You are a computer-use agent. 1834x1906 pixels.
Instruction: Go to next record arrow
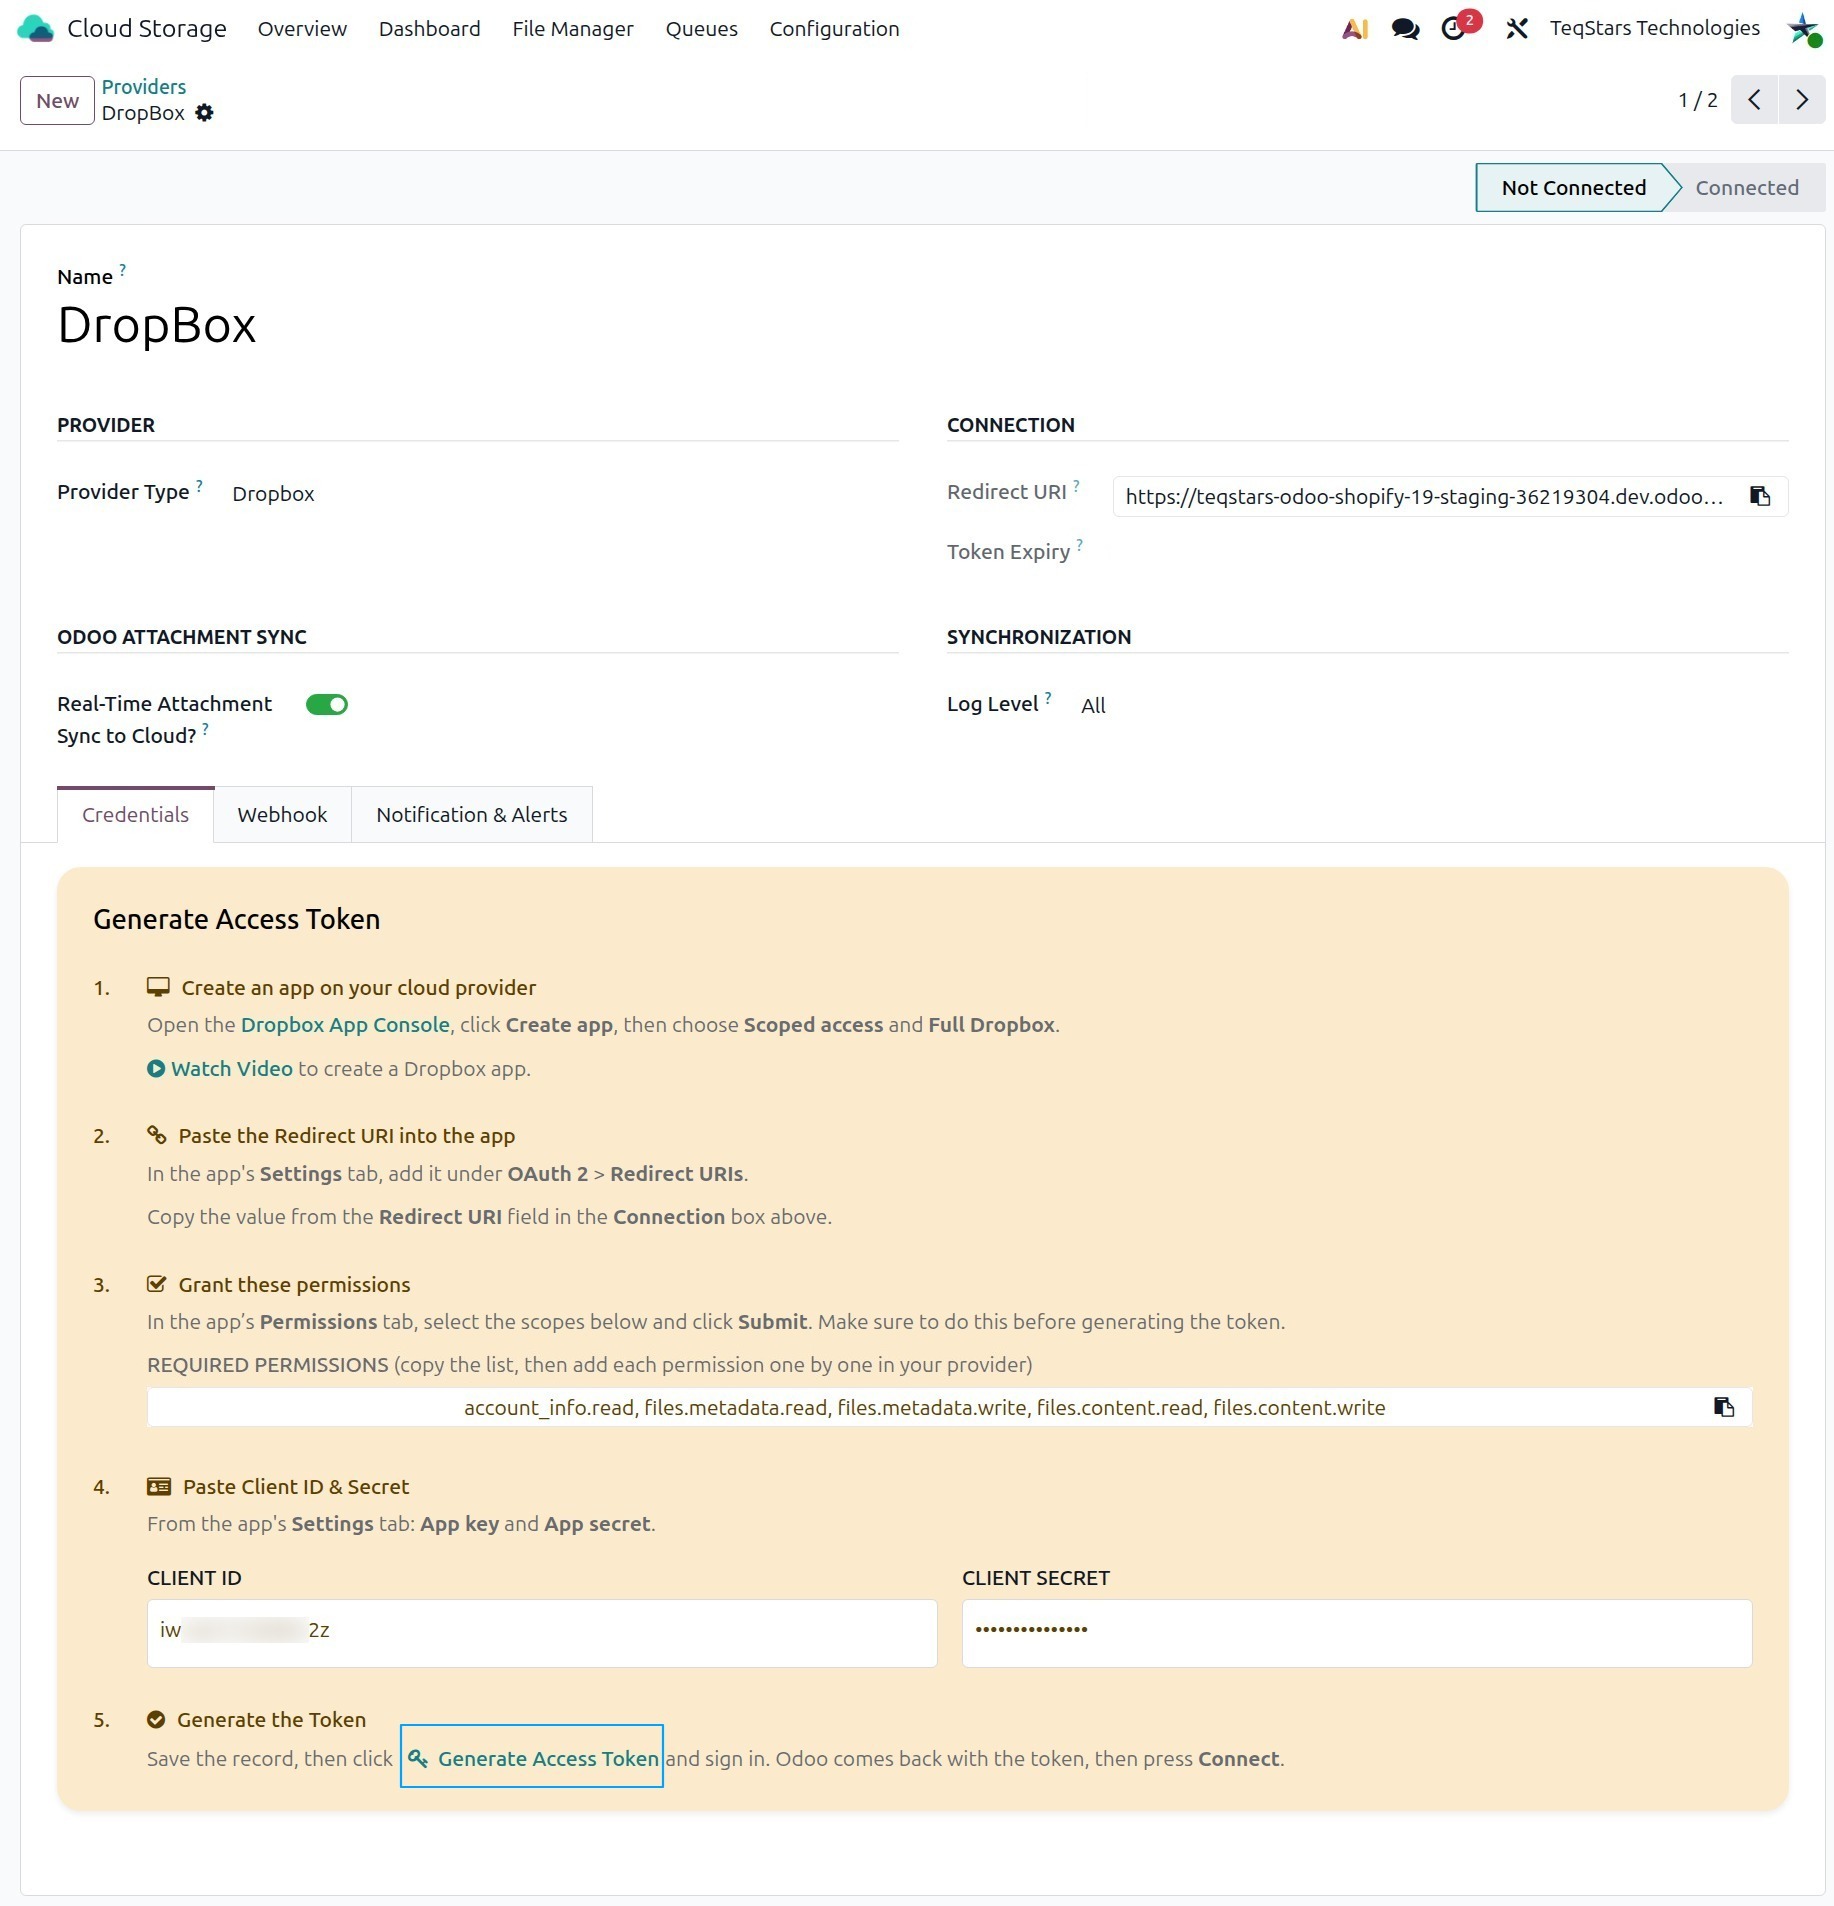click(1802, 100)
